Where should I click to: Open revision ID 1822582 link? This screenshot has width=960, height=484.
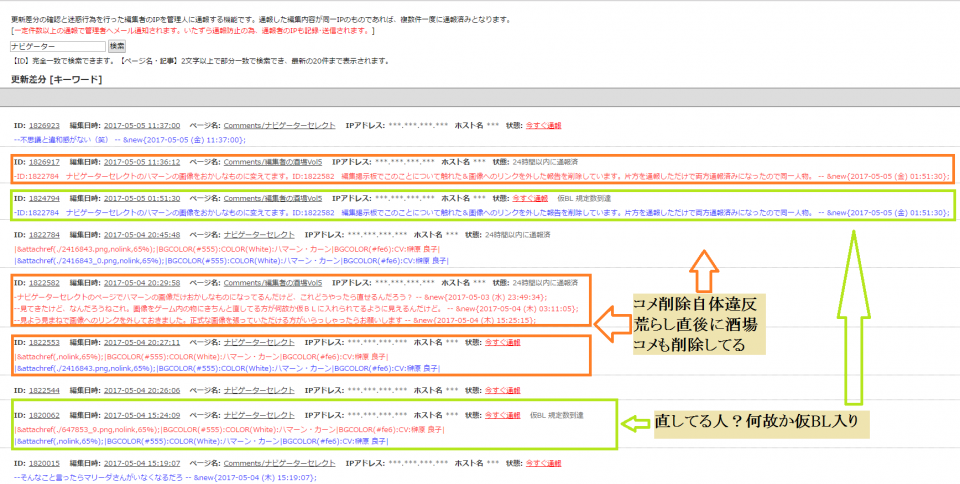click(x=44, y=283)
